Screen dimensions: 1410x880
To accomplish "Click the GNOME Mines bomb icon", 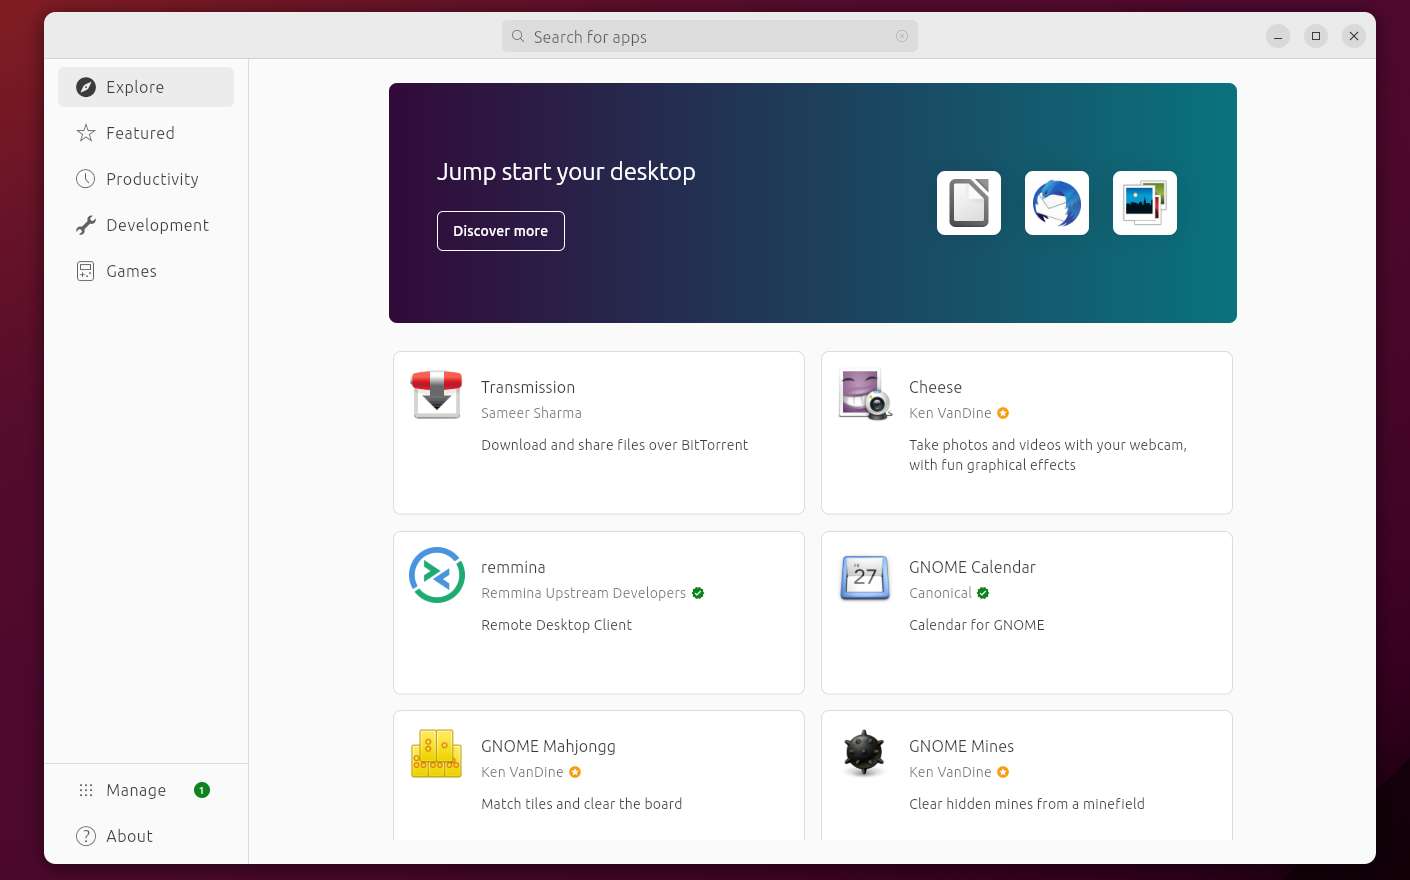I will pyautogui.click(x=865, y=753).
